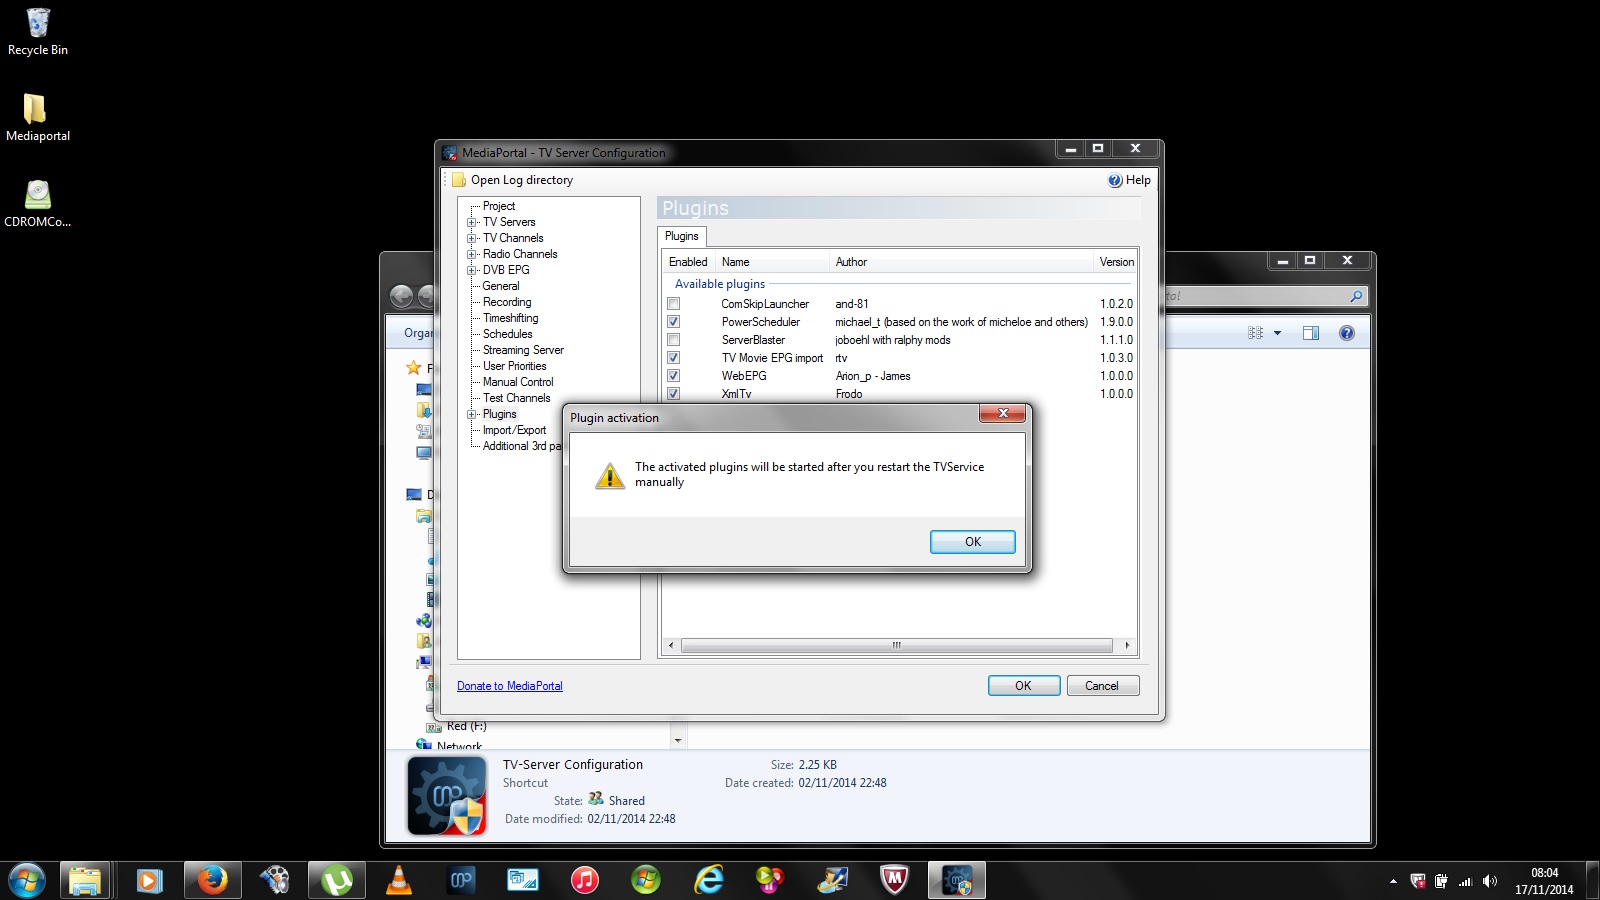1600x900 pixels.
Task: Expand the TV Servers tree node
Action: point(472,222)
